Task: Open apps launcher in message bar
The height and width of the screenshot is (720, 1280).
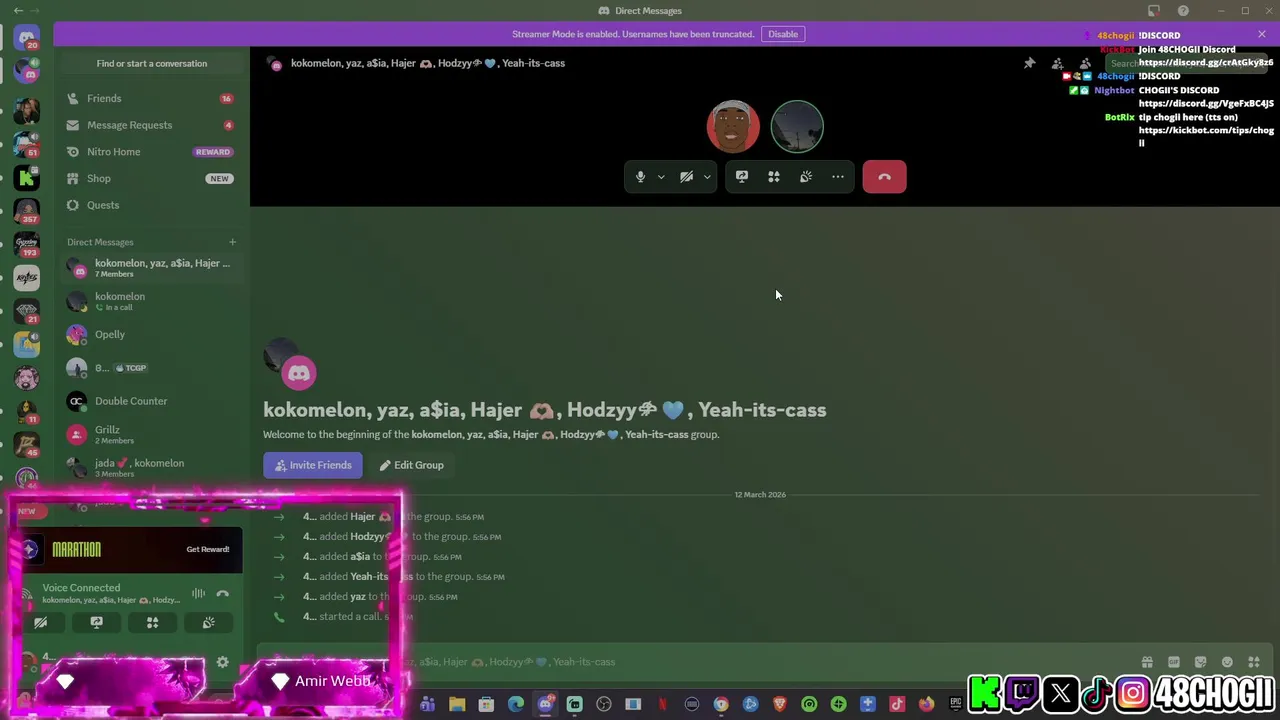Action: (1254, 662)
